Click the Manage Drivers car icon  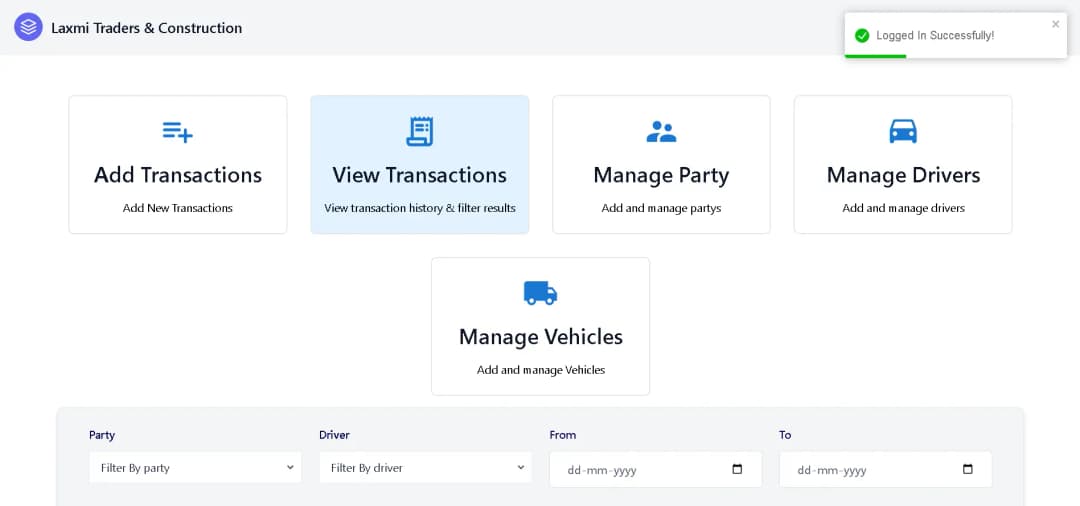[x=903, y=131]
